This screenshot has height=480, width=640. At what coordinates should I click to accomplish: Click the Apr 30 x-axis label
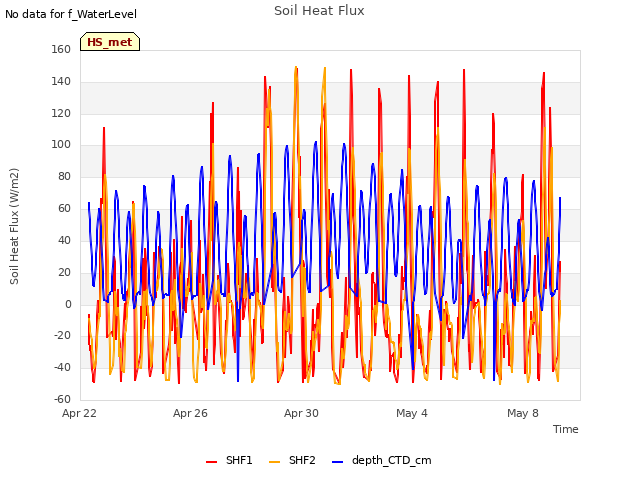click(x=301, y=413)
